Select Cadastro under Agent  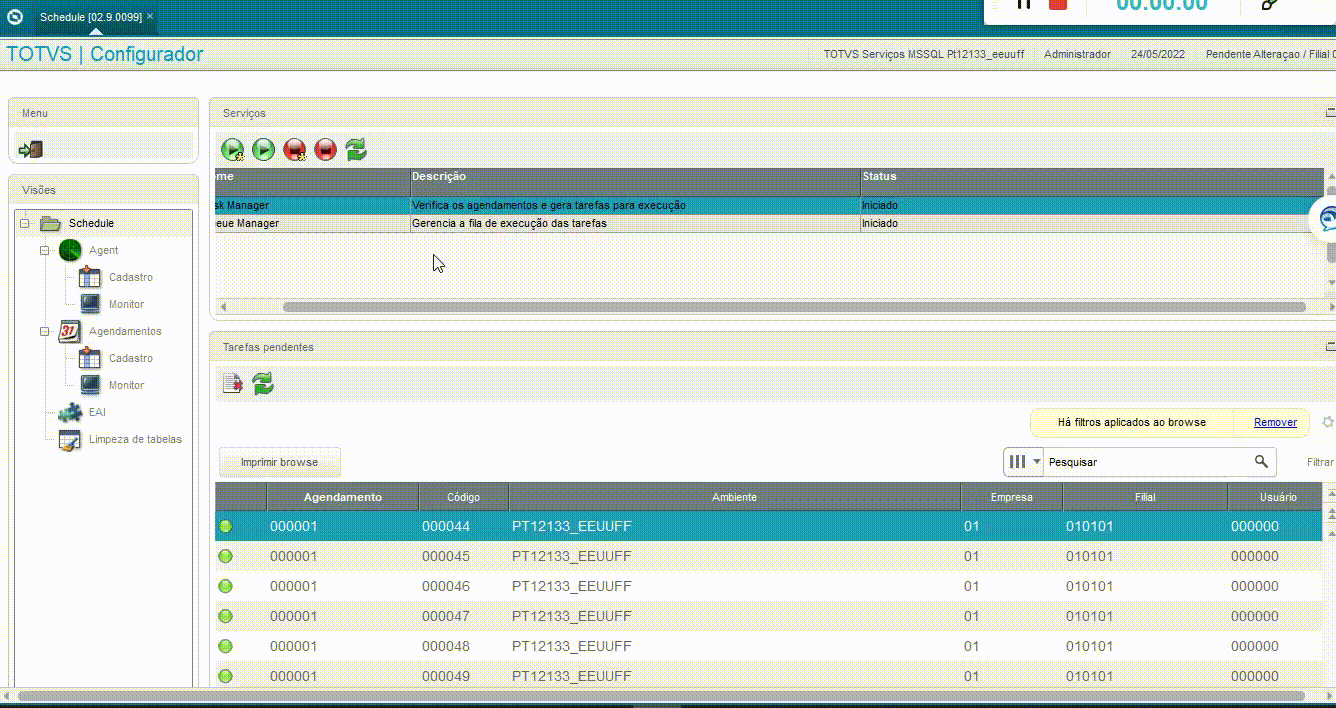(131, 277)
